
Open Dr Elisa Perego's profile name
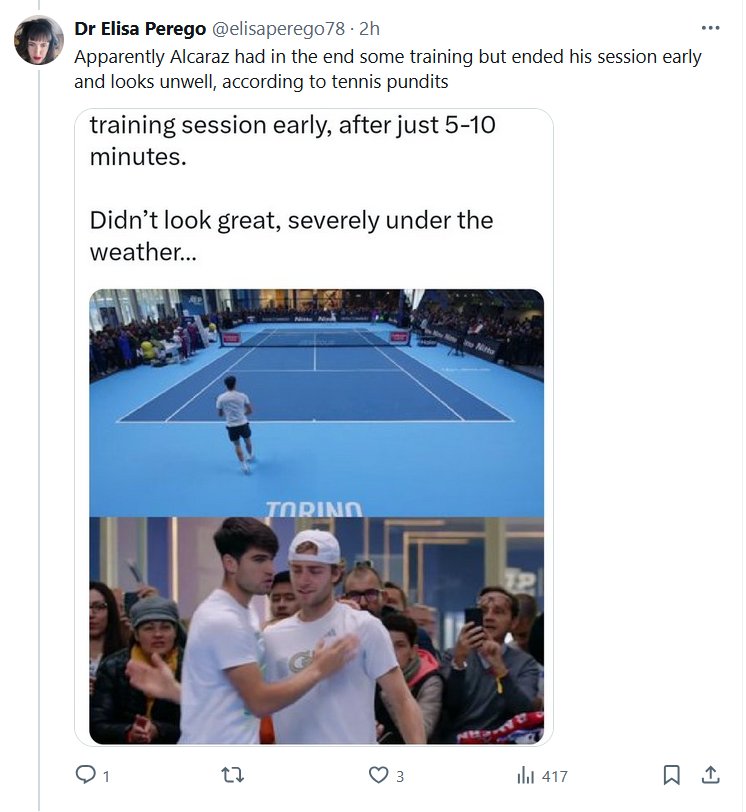pos(140,28)
